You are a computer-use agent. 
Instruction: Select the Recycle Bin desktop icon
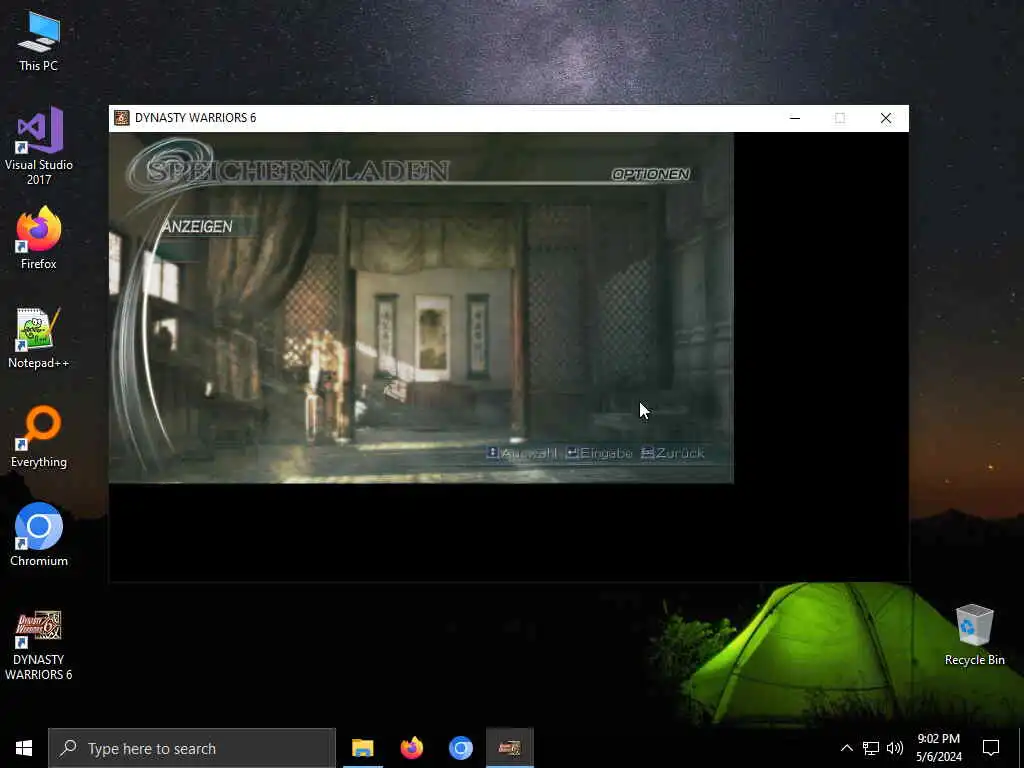pos(974,635)
